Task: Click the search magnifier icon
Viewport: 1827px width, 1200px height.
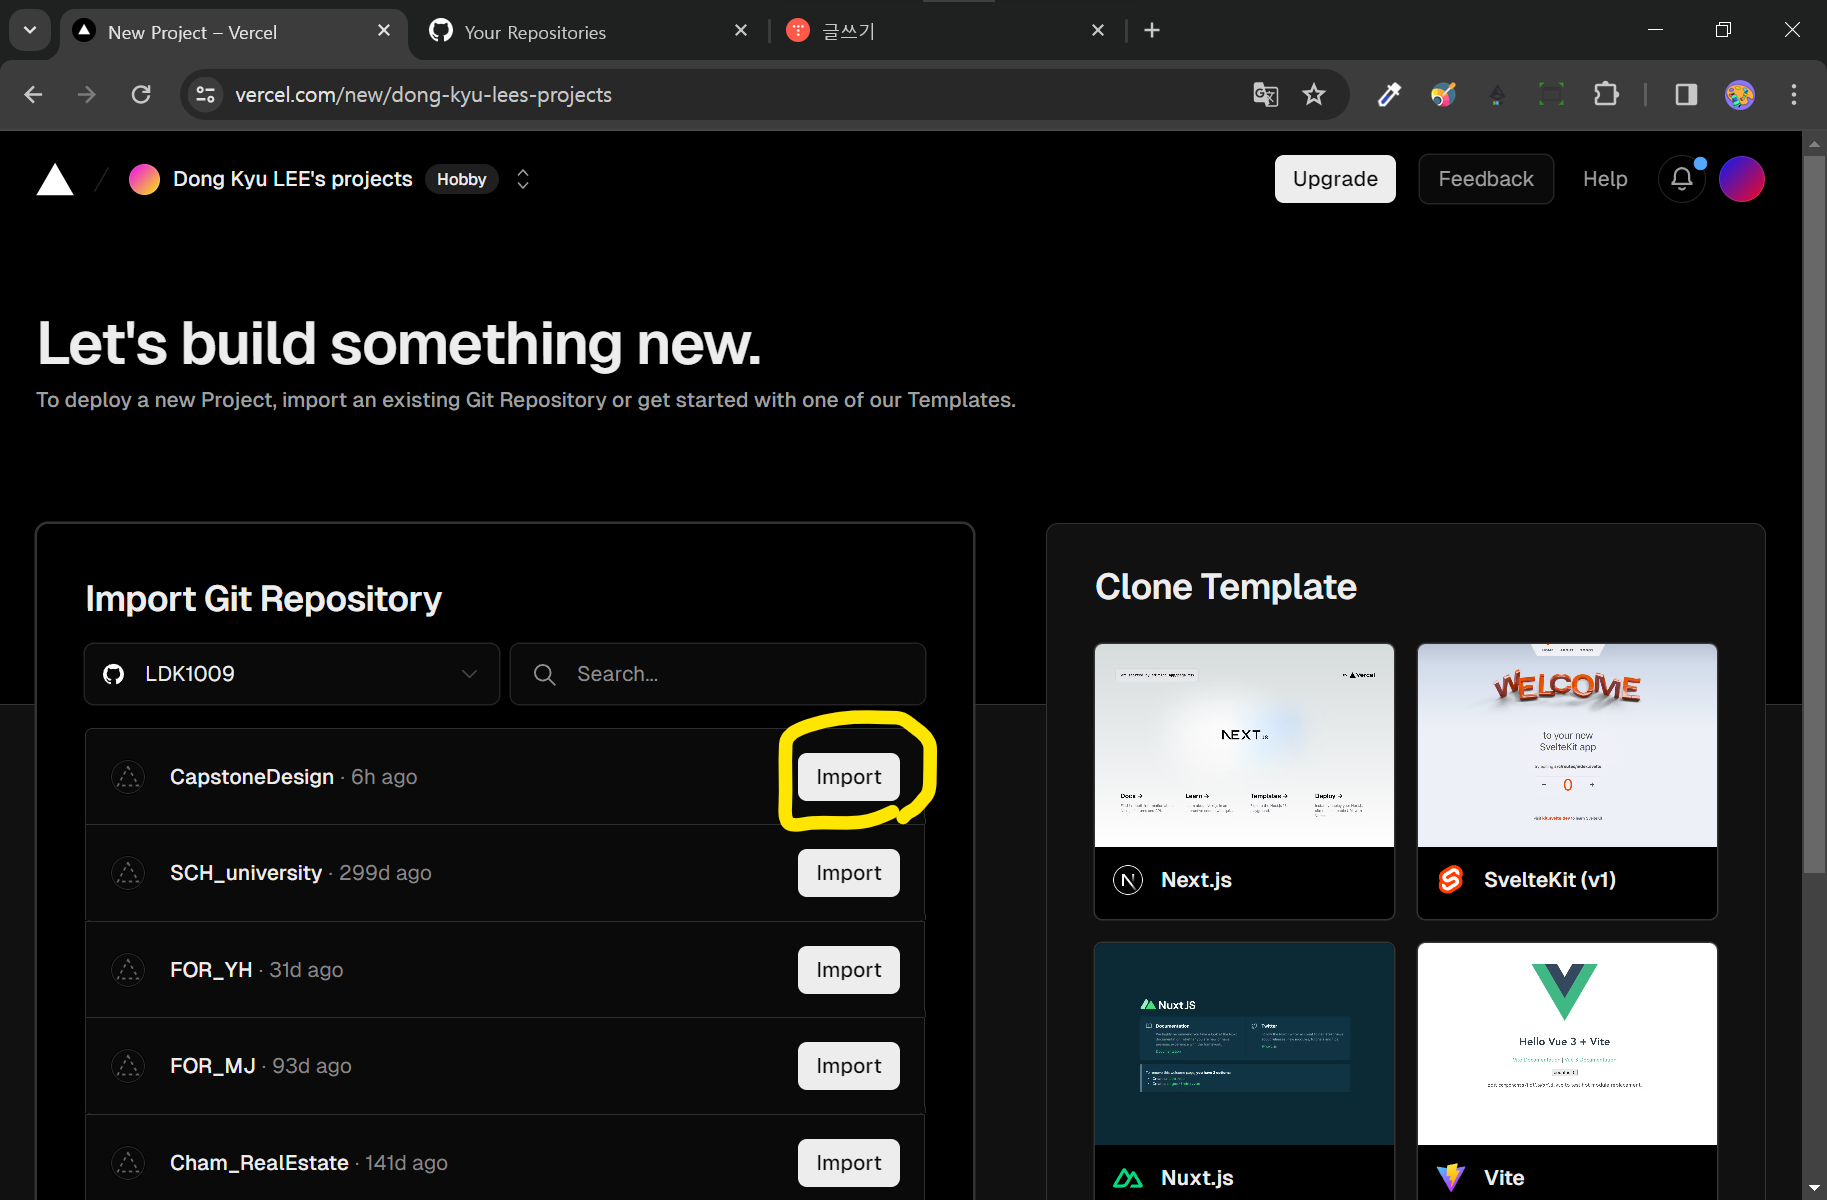Action: click(545, 675)
